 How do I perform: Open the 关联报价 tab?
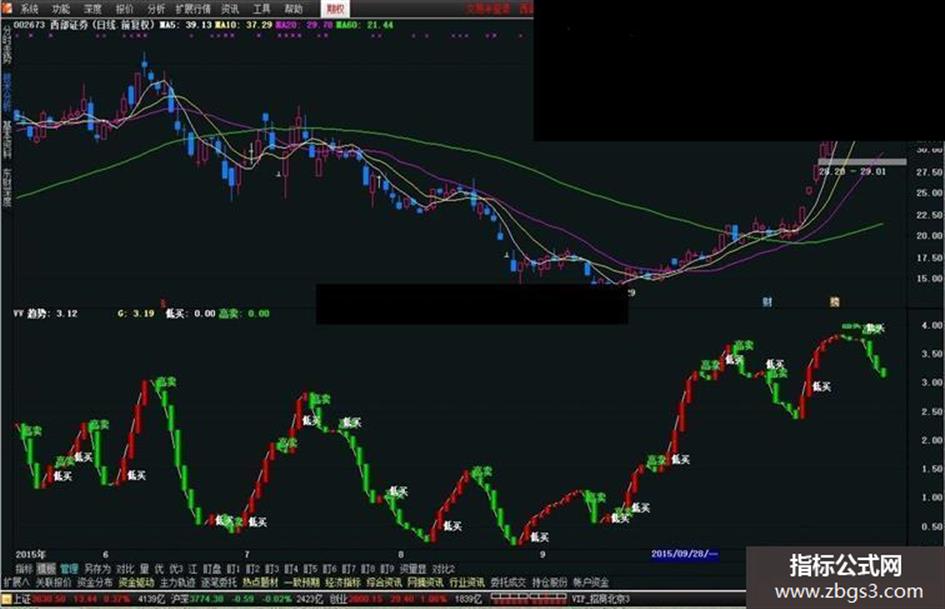[54, 582]
